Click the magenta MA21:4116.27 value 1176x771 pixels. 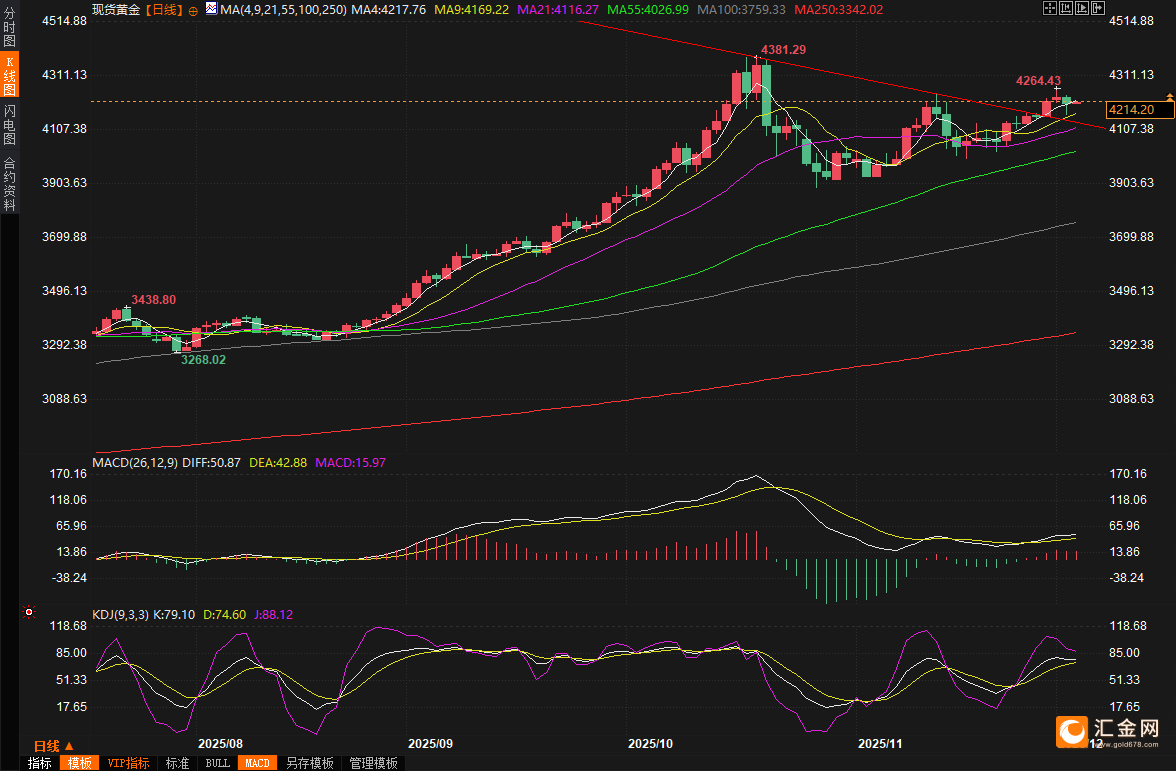point(558,10)
